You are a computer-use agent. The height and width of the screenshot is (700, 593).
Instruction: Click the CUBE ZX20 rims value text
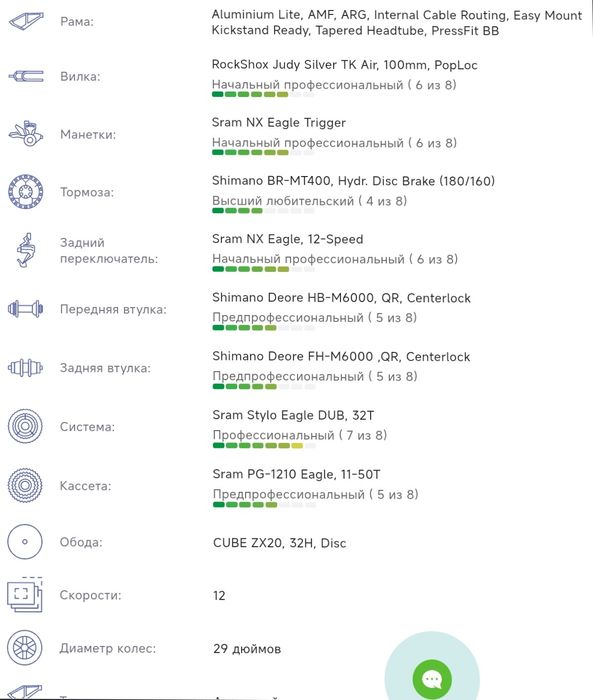tap(280, 543)
